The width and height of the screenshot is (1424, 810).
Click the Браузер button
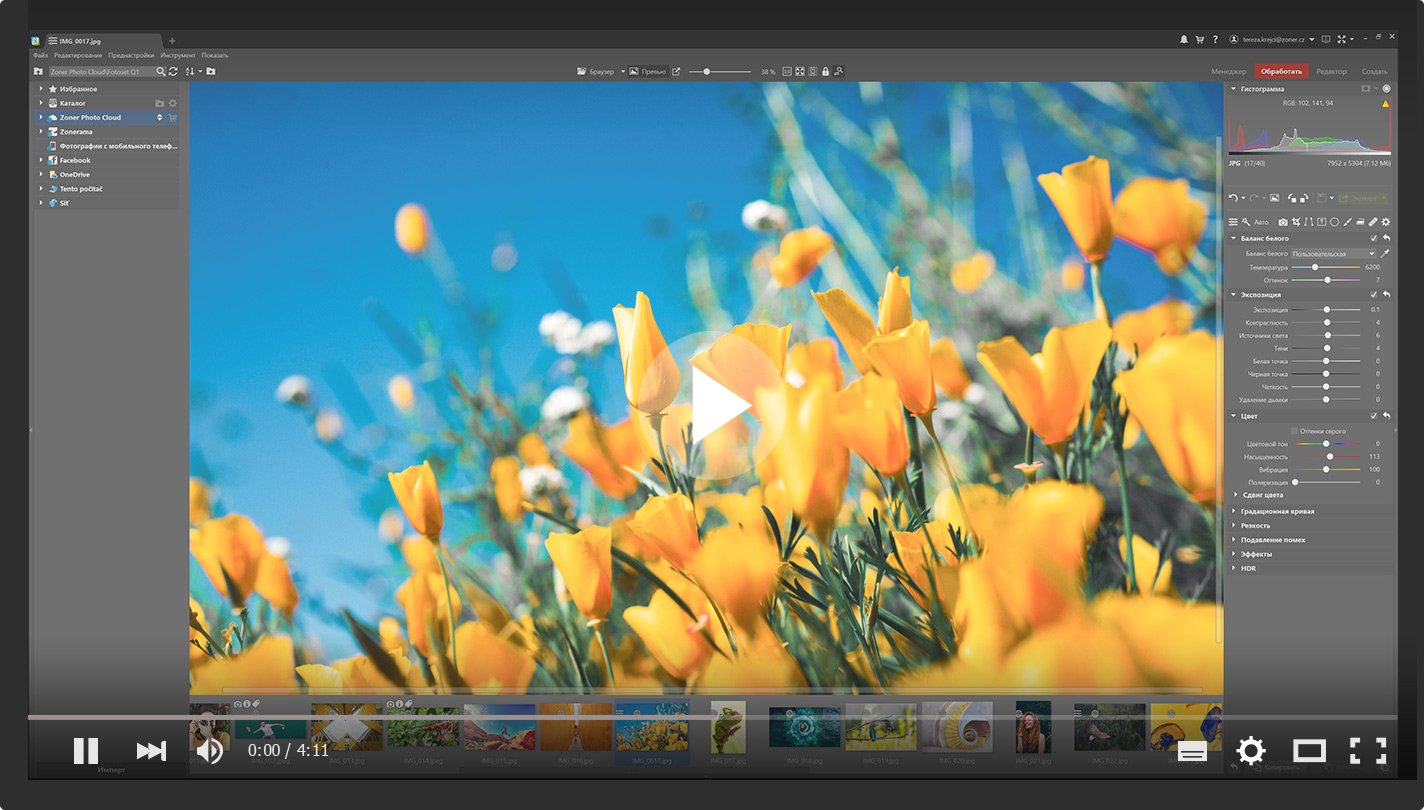(596, 72)
